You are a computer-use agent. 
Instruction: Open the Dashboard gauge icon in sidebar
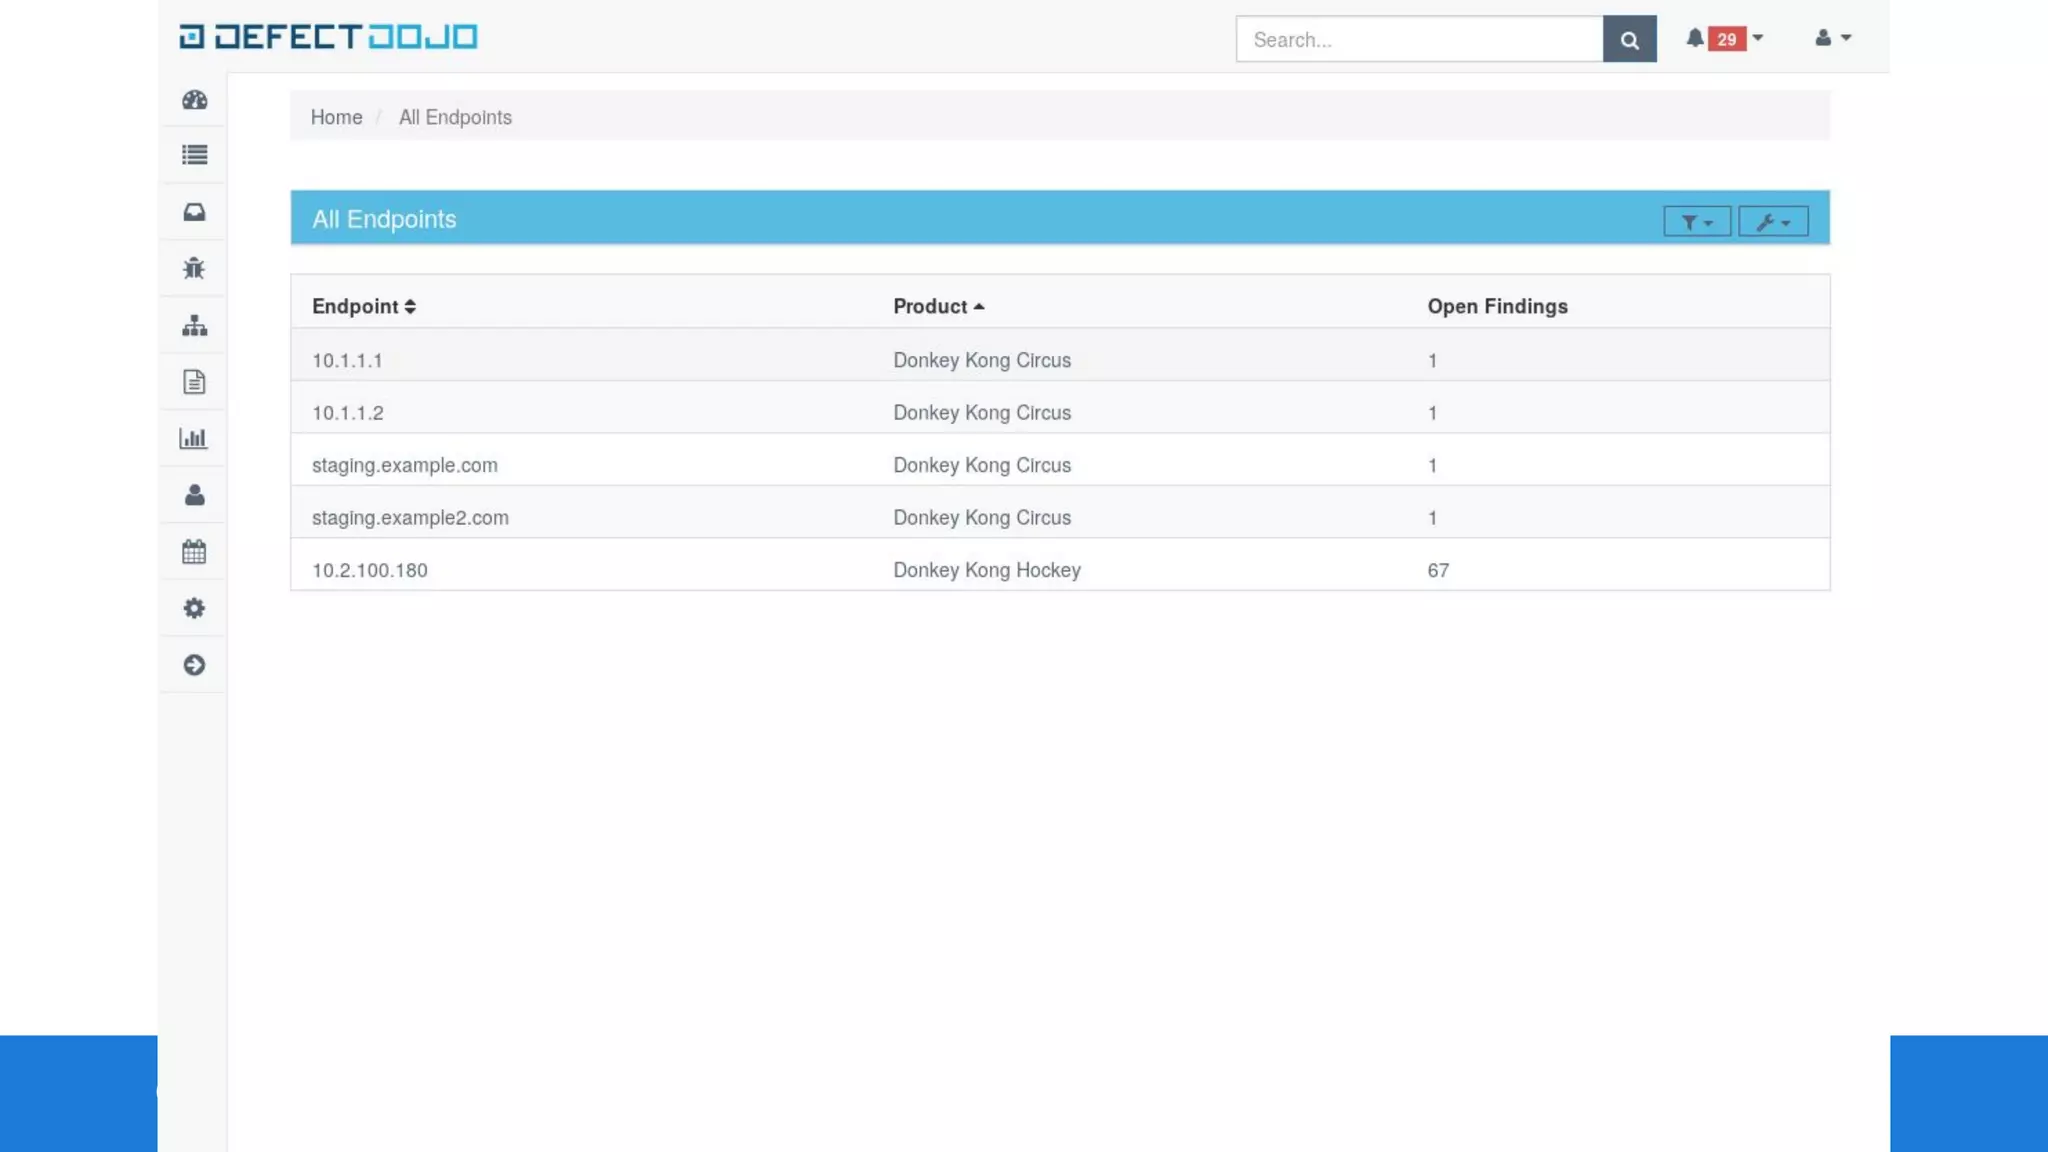pyautogui.click(x=194, y=99)
